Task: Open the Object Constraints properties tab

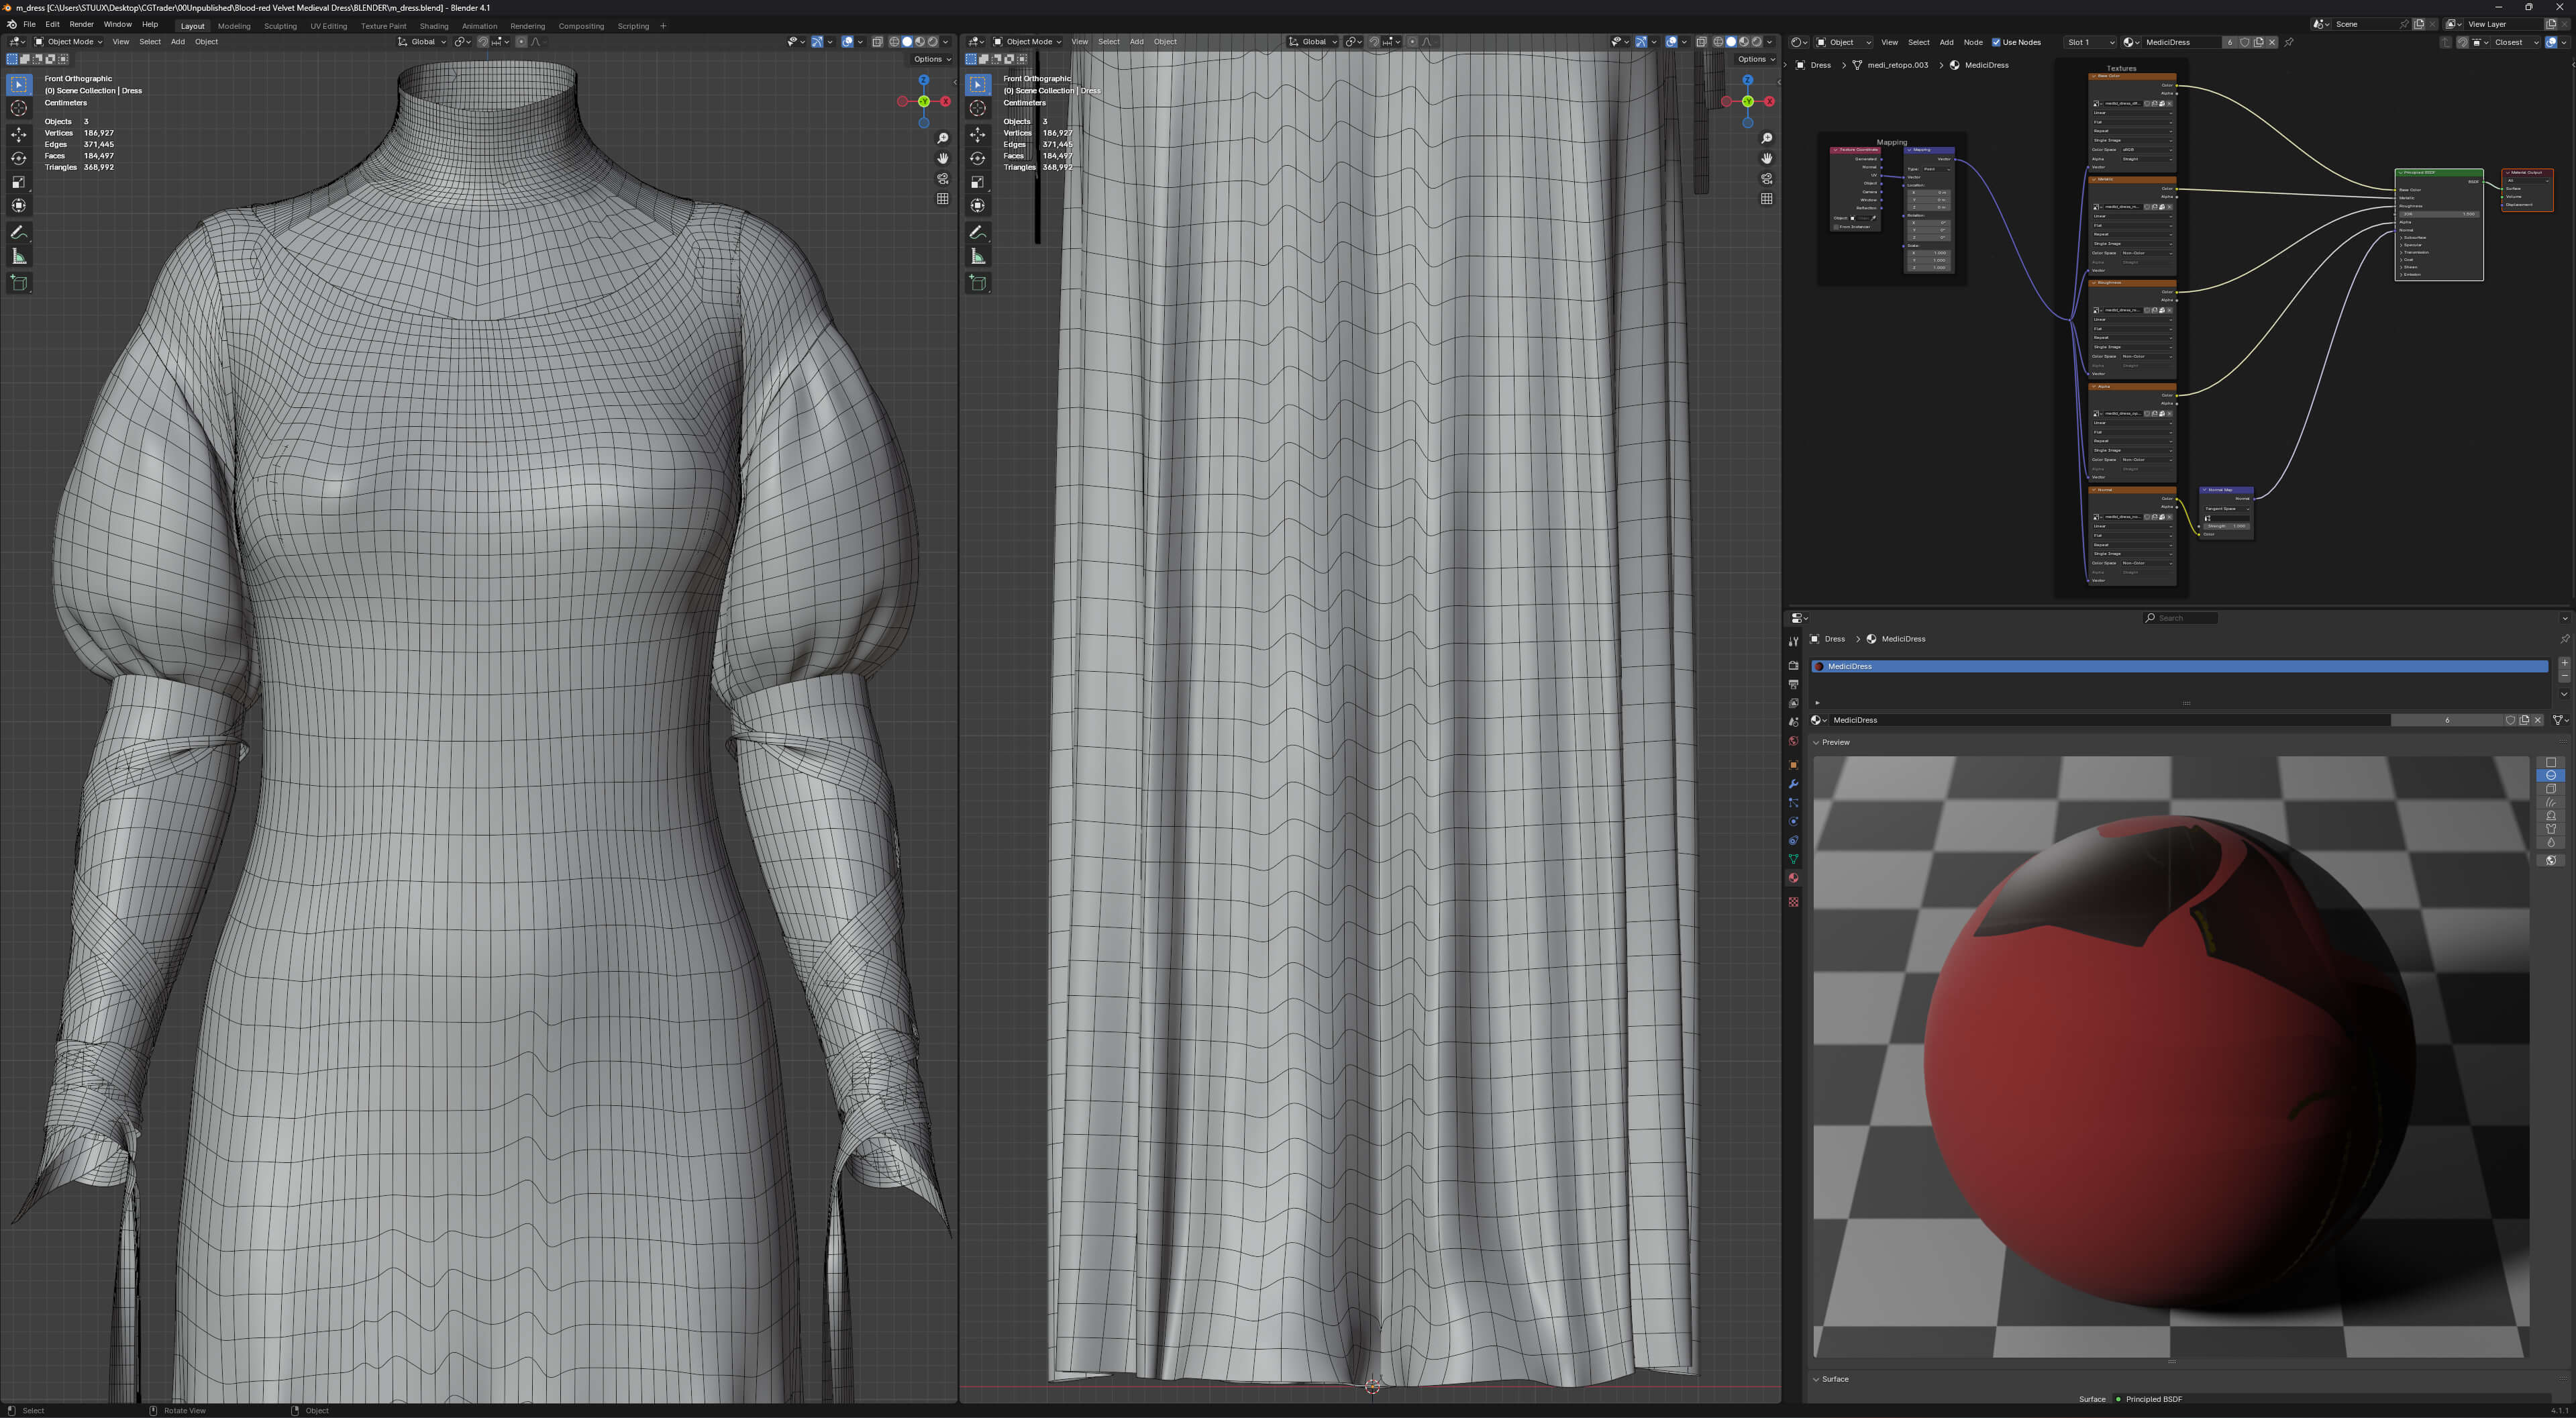Action: pyautogui.click(x=1793, y=841)
